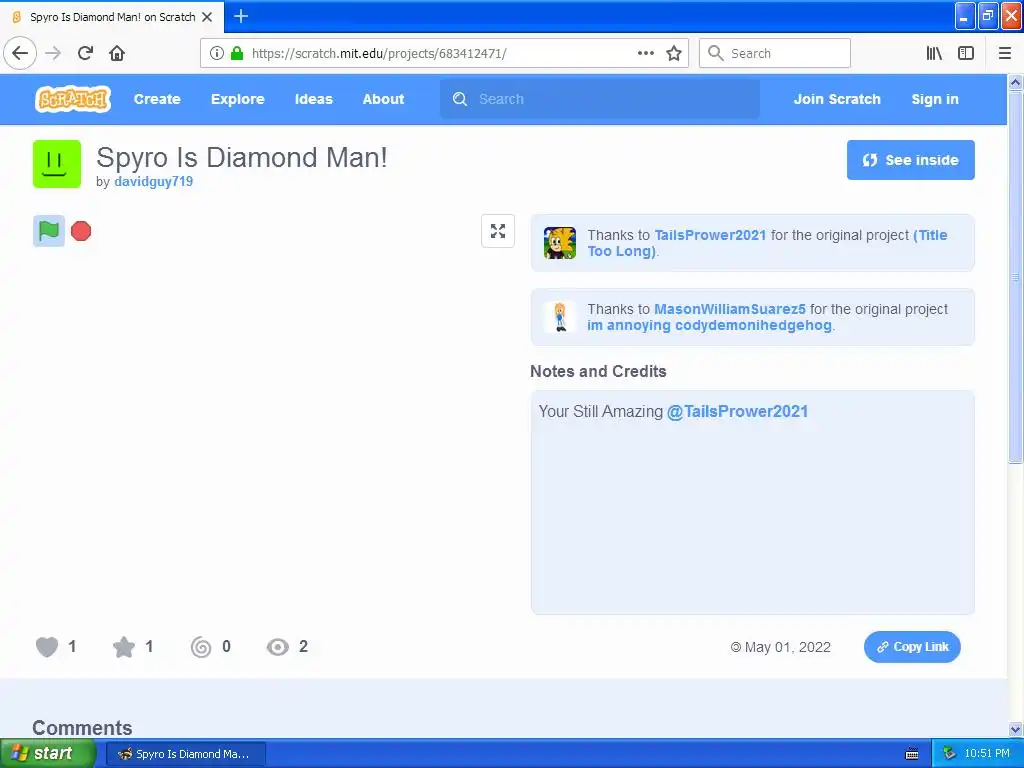Click the May 01, 2022 date text
Image resolution: width=1024 pixels, height=768 pixels.
[788, 647]
